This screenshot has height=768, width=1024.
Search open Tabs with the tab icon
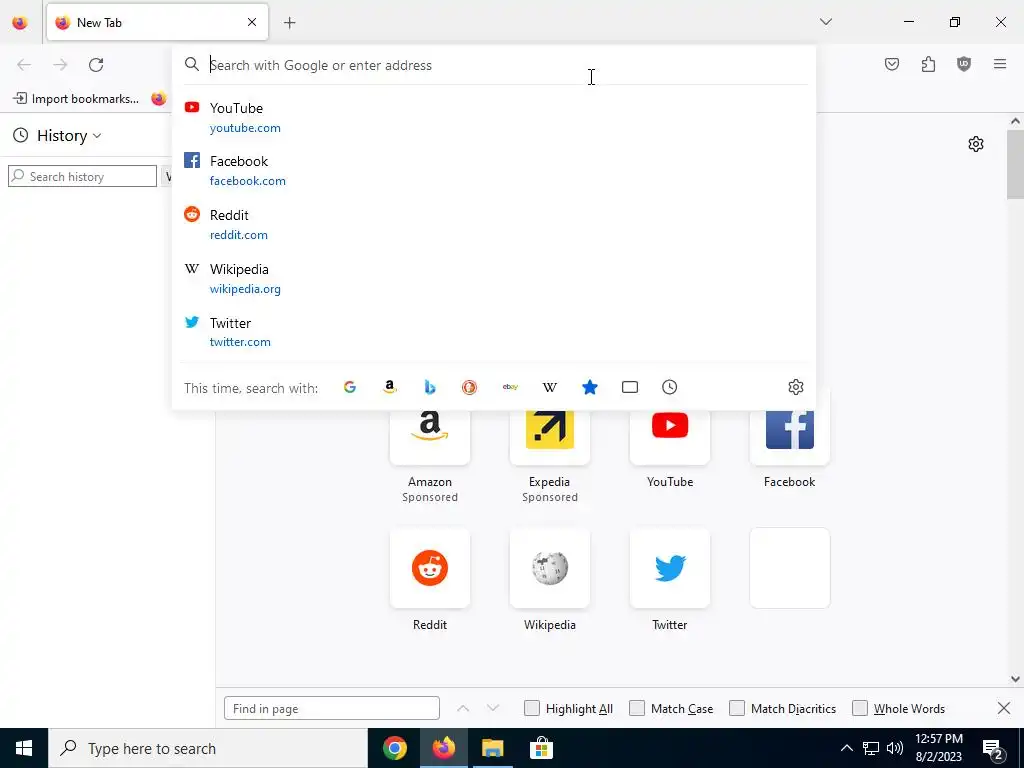pyautogui.click(x=630, y=387)
